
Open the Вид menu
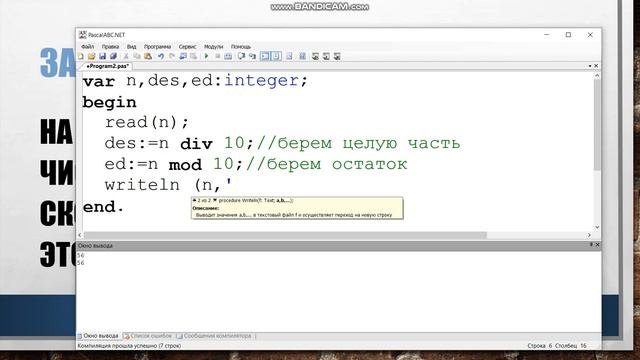(131, 47)
